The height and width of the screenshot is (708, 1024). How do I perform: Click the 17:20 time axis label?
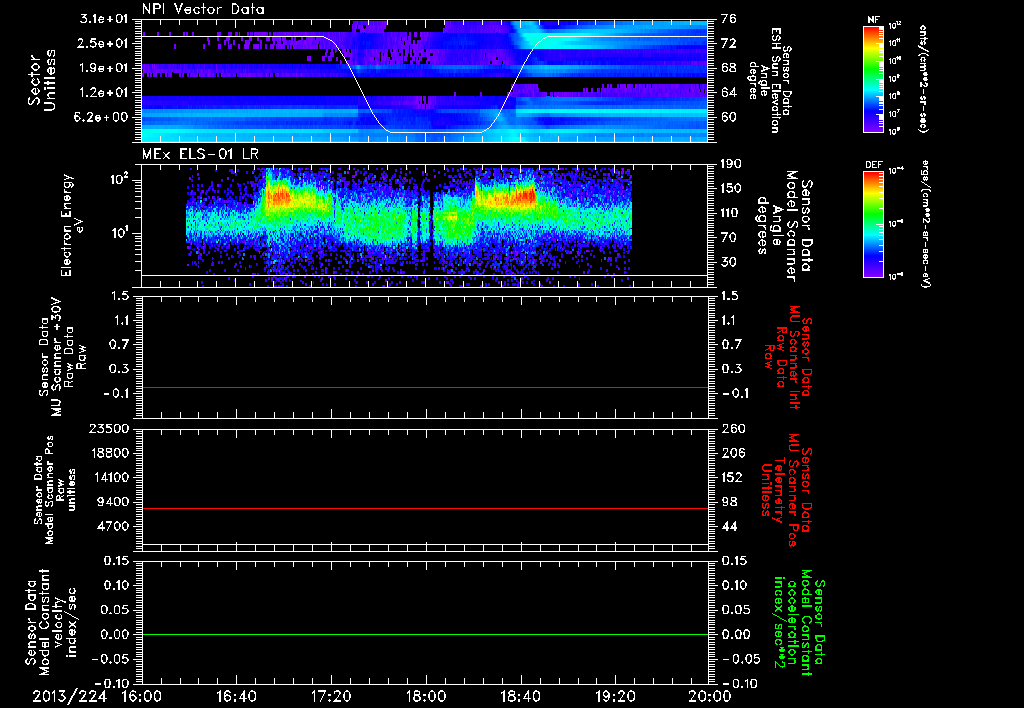click(x=331, y=696)
